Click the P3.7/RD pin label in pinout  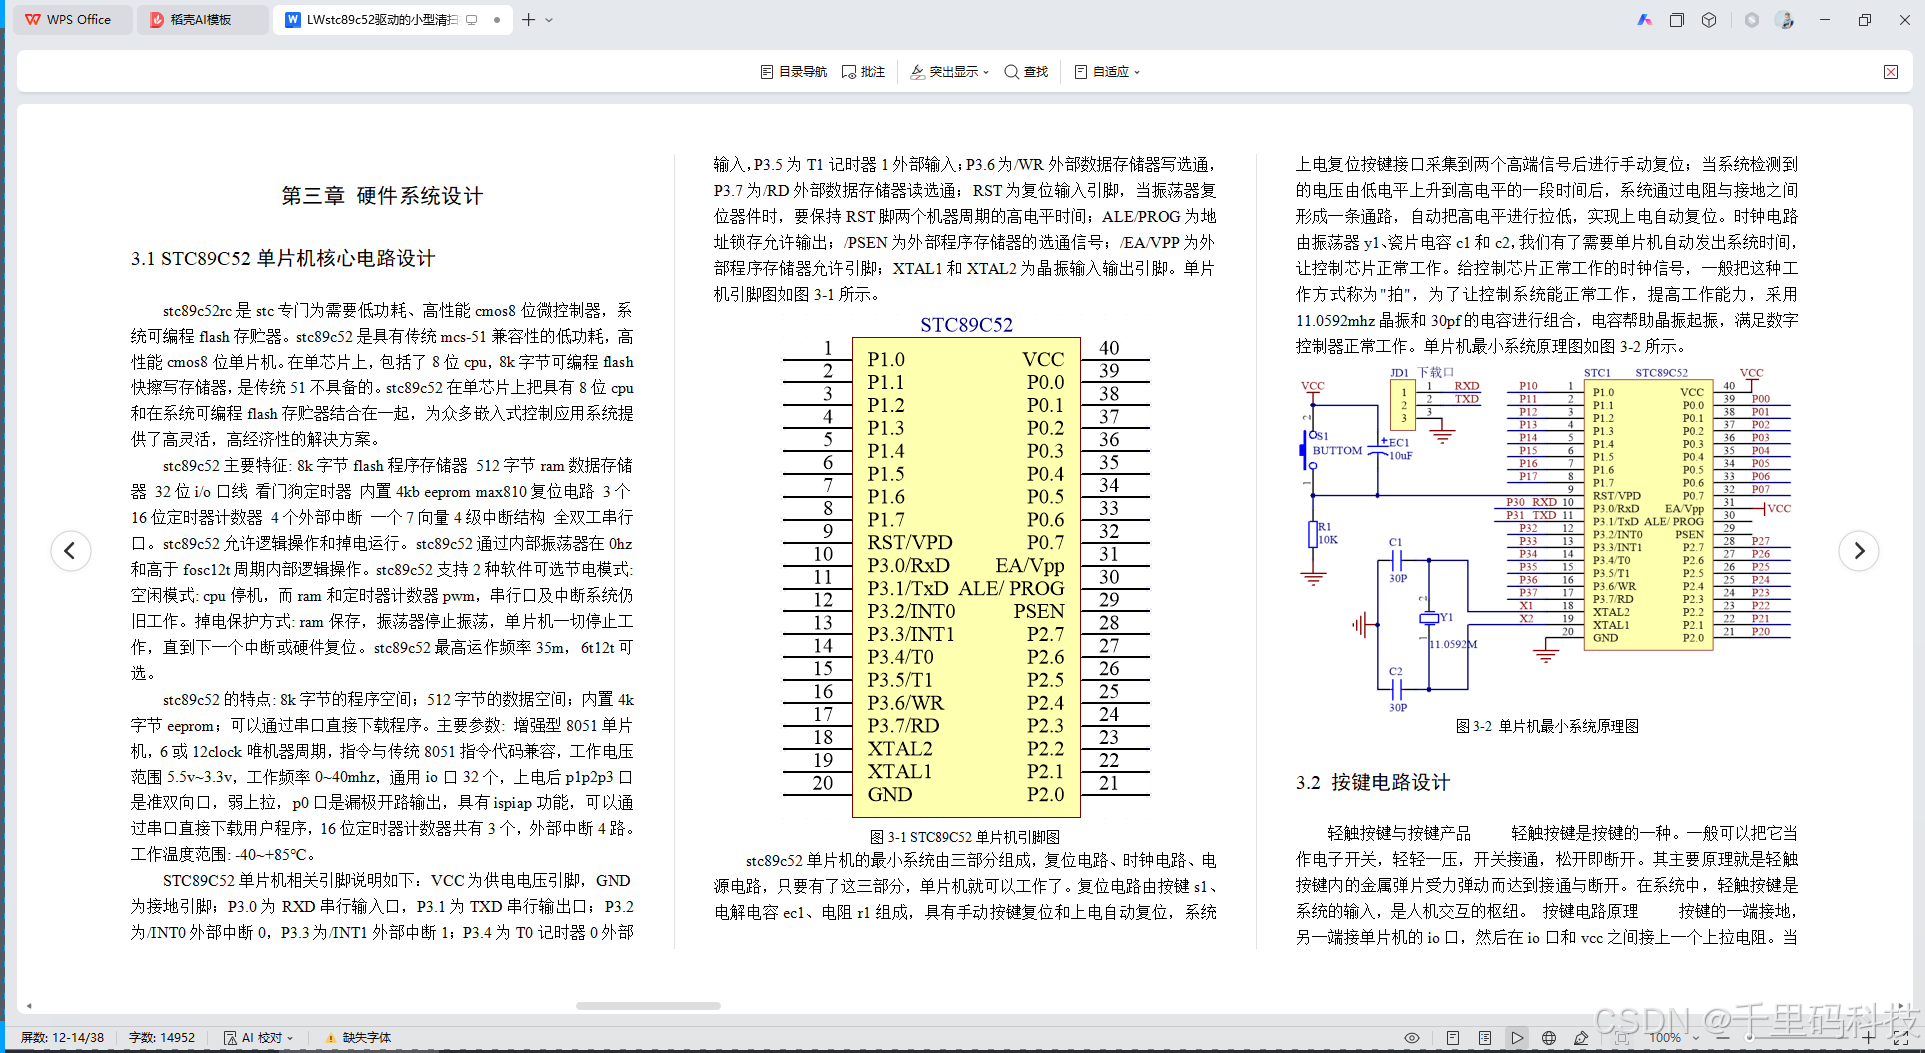coord(903,725)
